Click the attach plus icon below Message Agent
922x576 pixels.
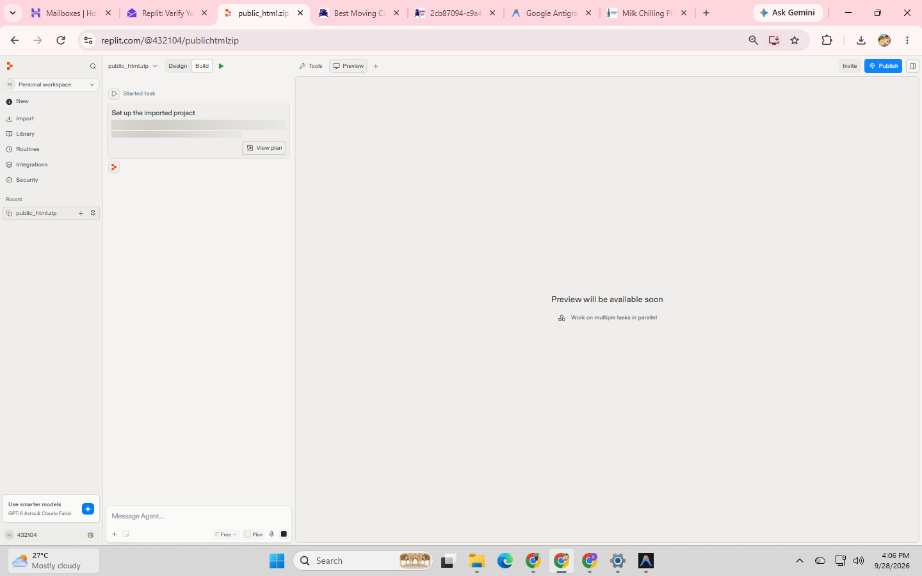coord(114,534)
